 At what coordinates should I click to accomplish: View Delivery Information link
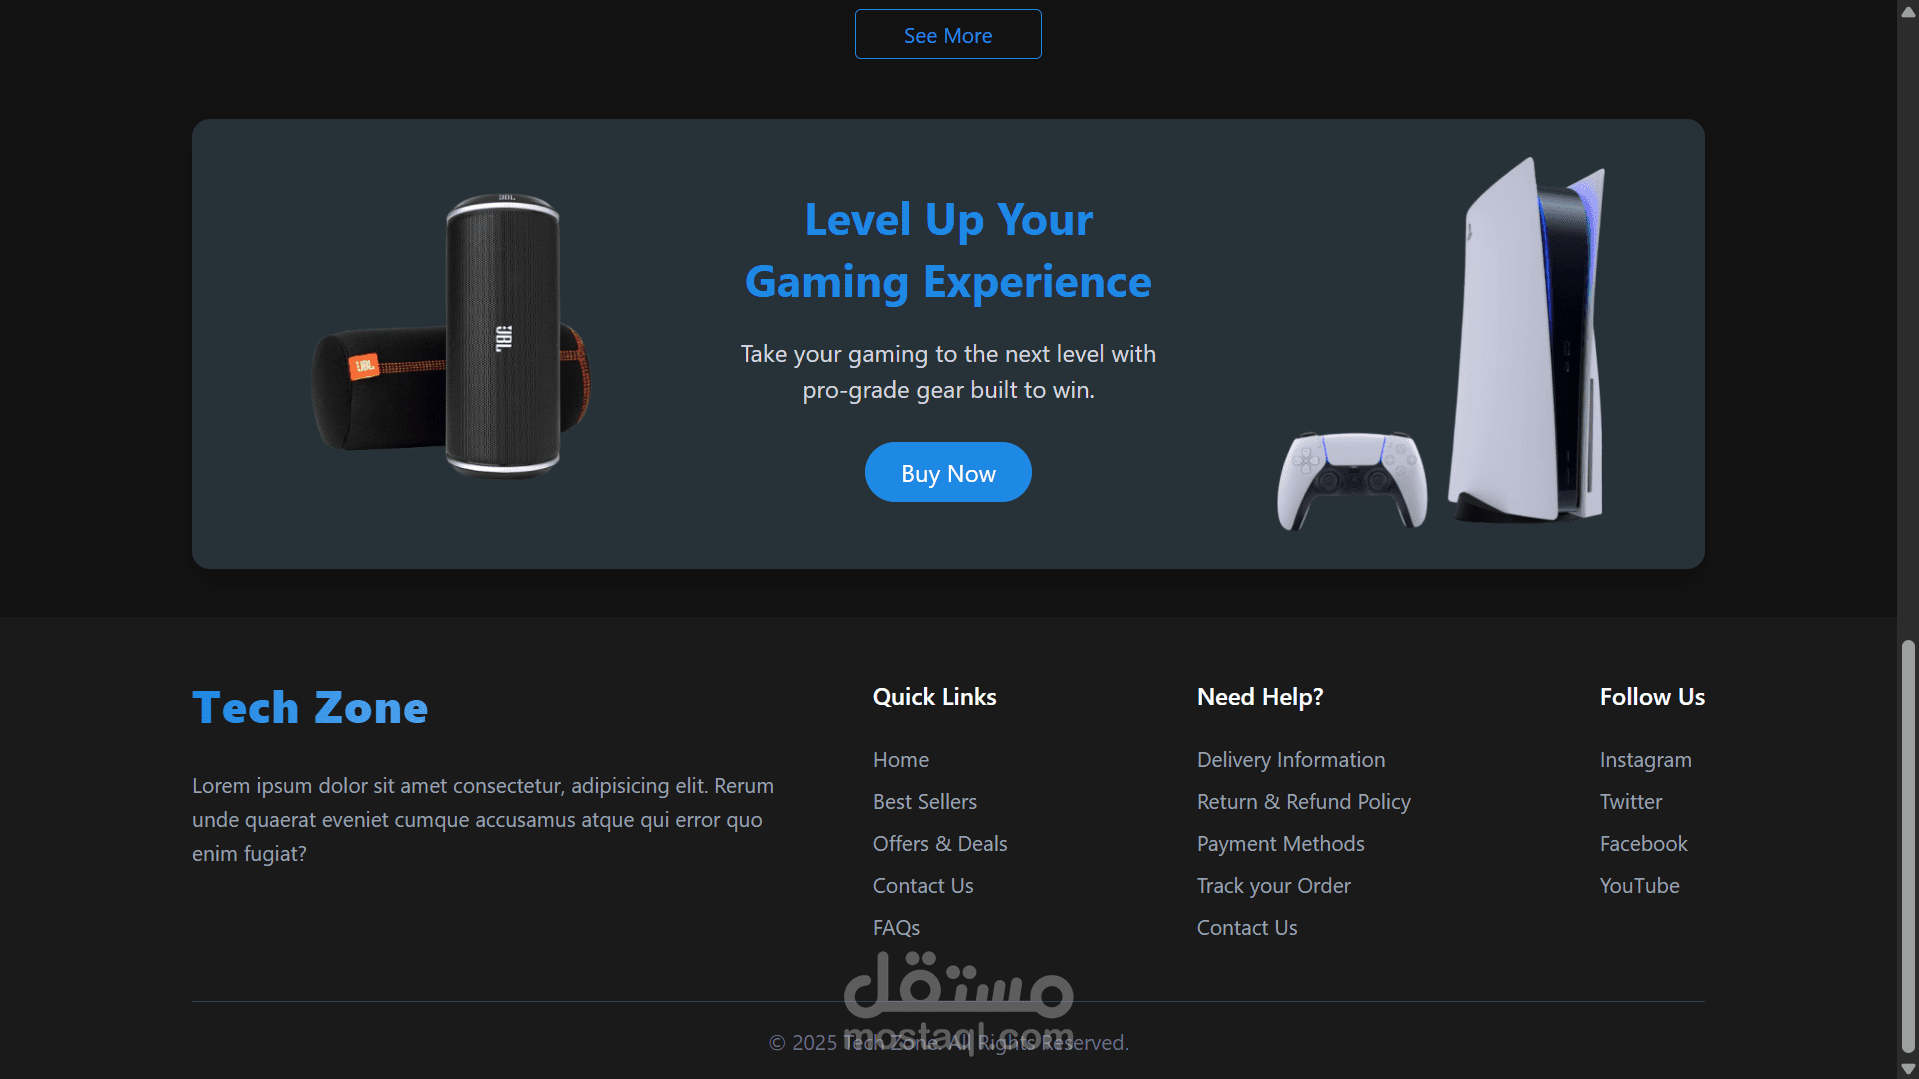[x=1291, y=760]
